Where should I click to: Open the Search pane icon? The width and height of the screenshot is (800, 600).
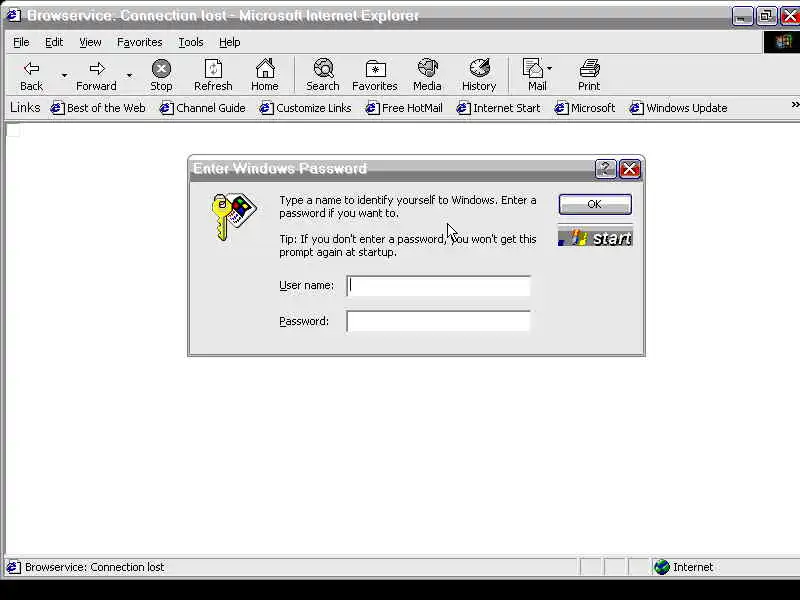point(323,68)
